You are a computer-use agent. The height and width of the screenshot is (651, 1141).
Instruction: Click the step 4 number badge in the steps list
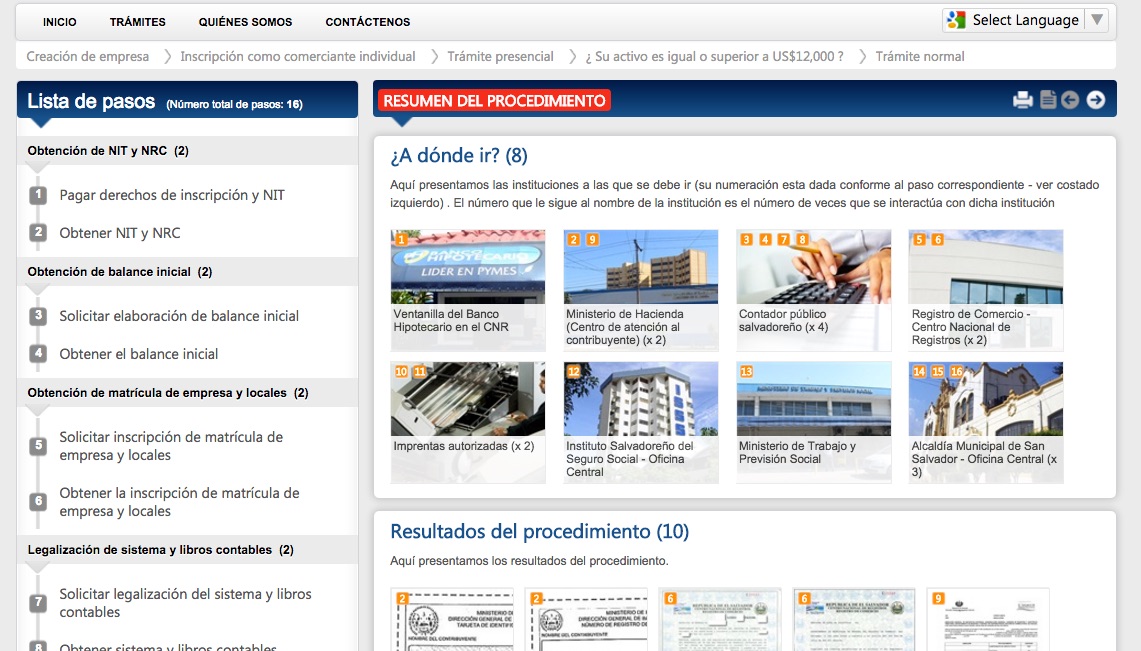click(x=38, y=354)
